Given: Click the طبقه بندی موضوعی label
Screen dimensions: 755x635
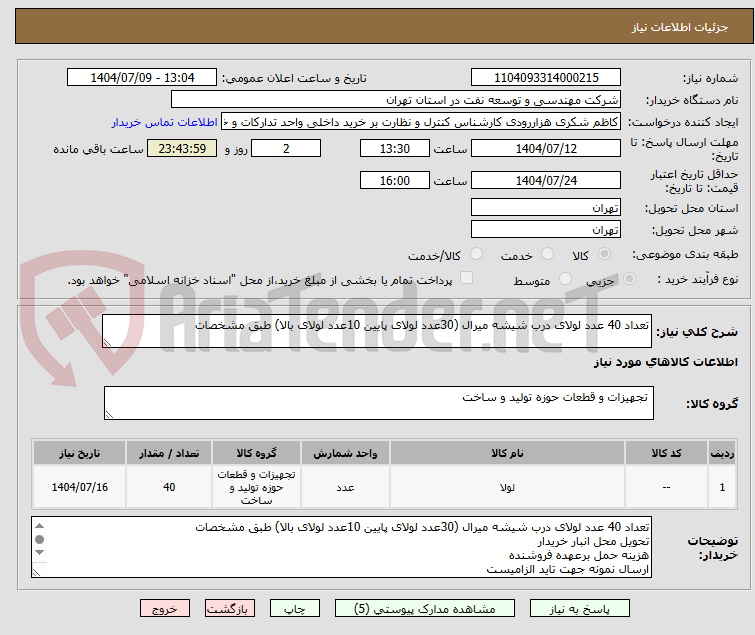Looking at the screenshot, I should click(x=685, y=254).
